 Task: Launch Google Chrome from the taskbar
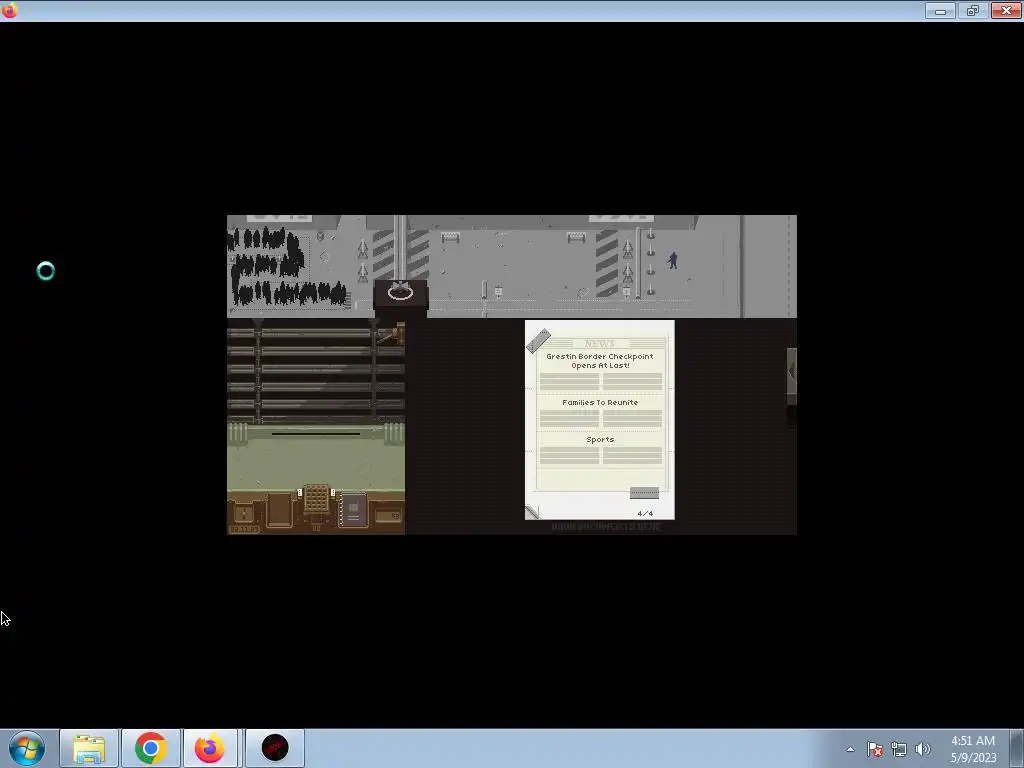click(150, 748)
